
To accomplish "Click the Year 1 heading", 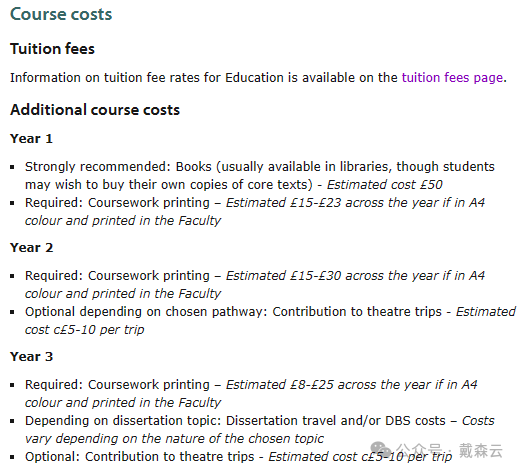I will click(31, 139).
